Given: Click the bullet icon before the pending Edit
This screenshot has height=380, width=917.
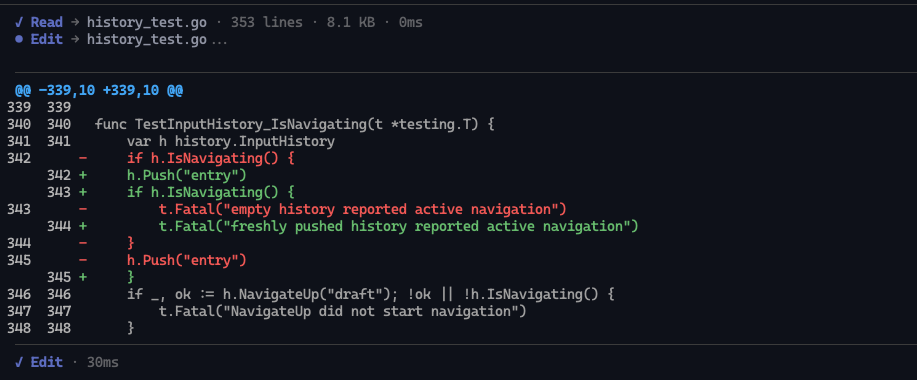Looking at the screenshot, I should tap(19, 40).
